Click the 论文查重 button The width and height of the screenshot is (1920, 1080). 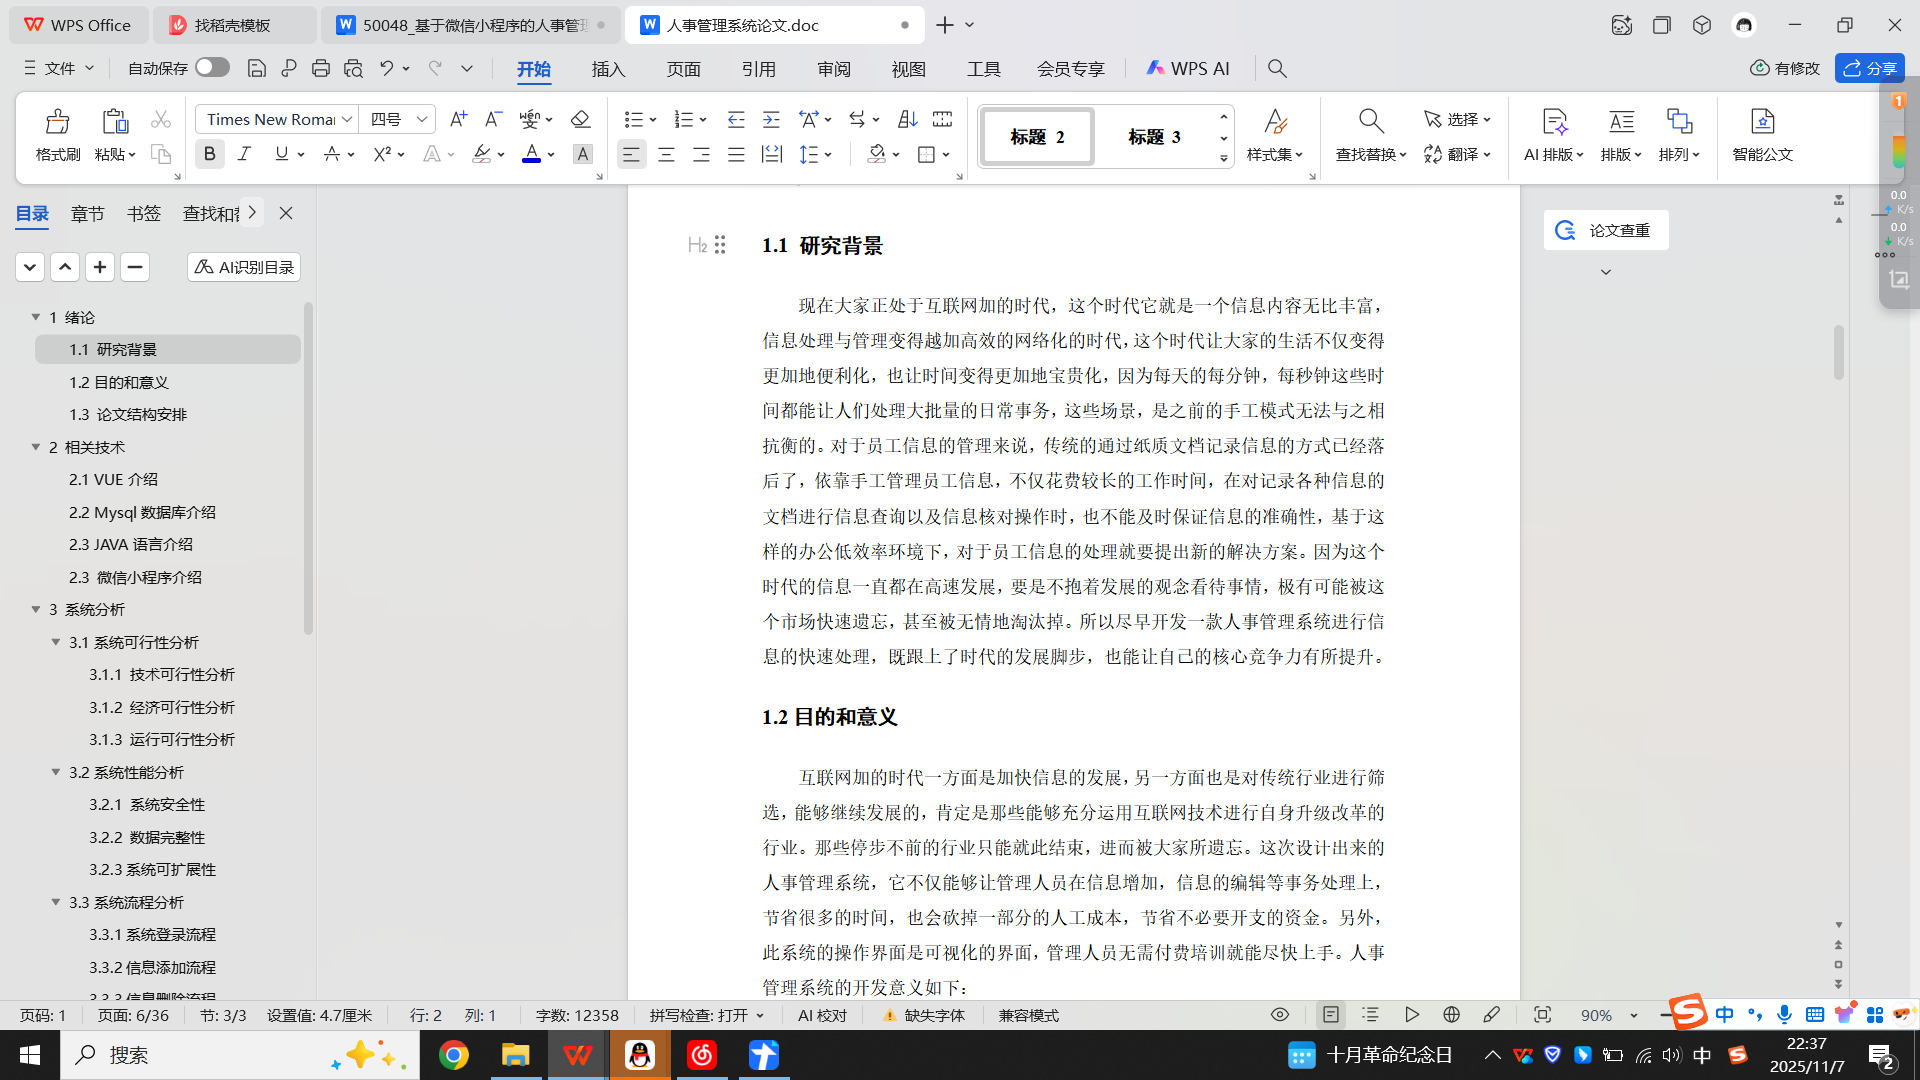click(1605, 230)
